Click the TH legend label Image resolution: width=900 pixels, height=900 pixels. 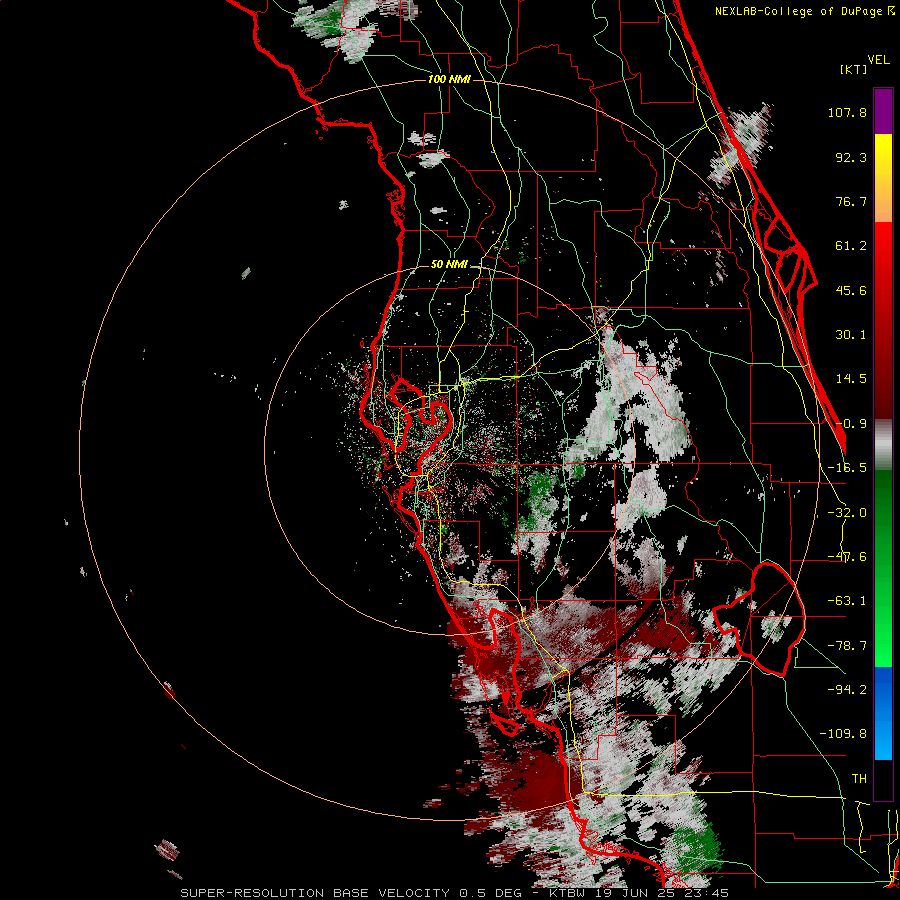[x=859, y=778]
